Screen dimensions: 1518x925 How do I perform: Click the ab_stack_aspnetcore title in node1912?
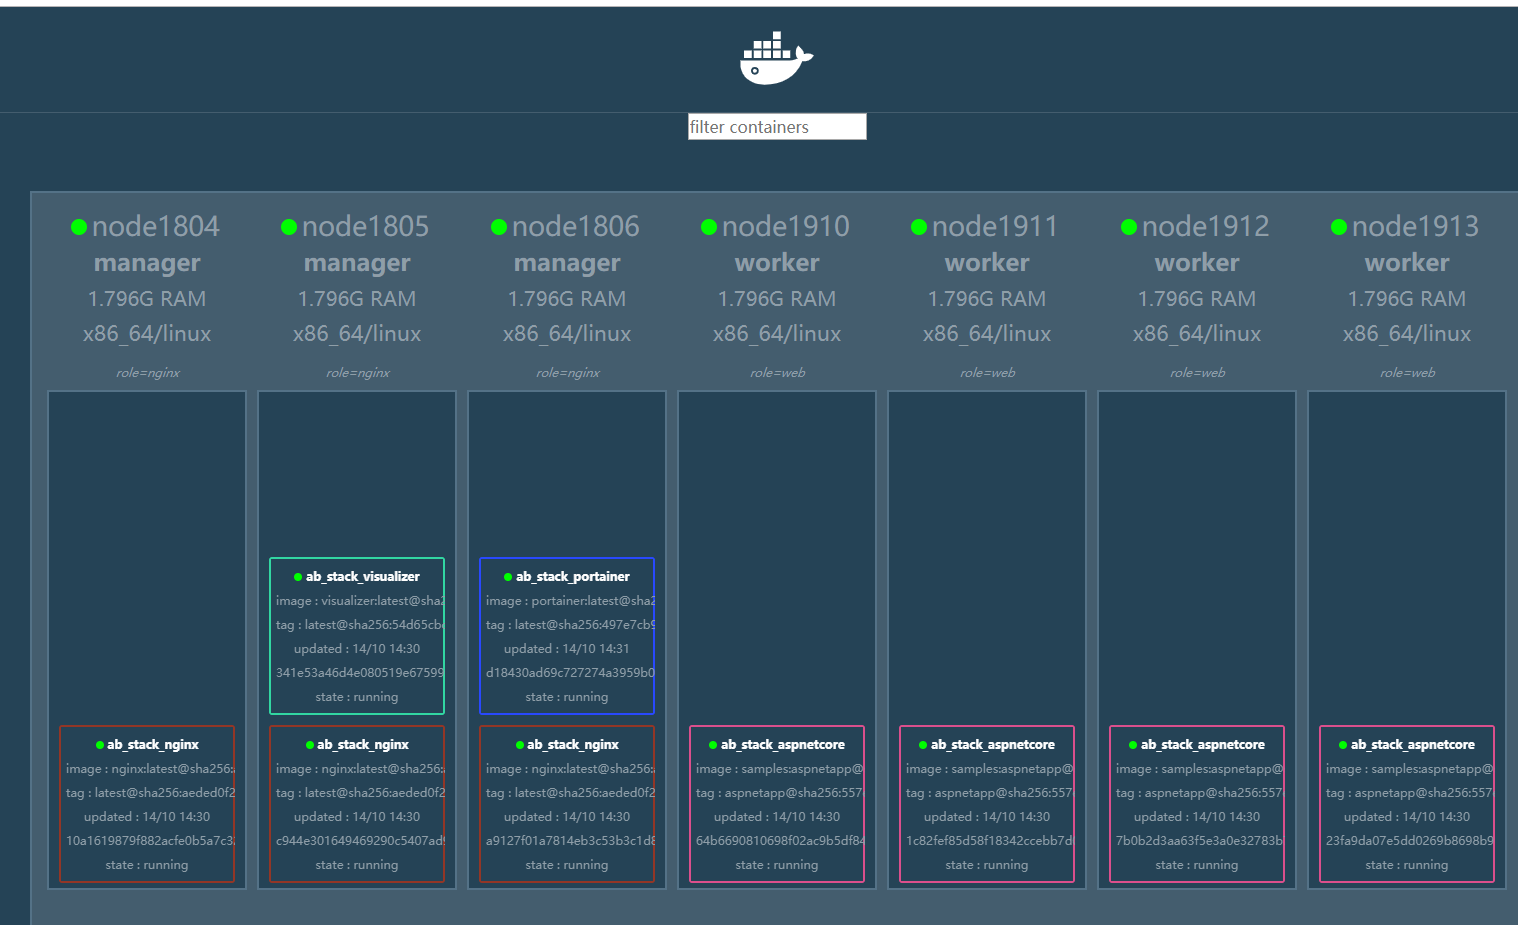(x=1203, y=745)
